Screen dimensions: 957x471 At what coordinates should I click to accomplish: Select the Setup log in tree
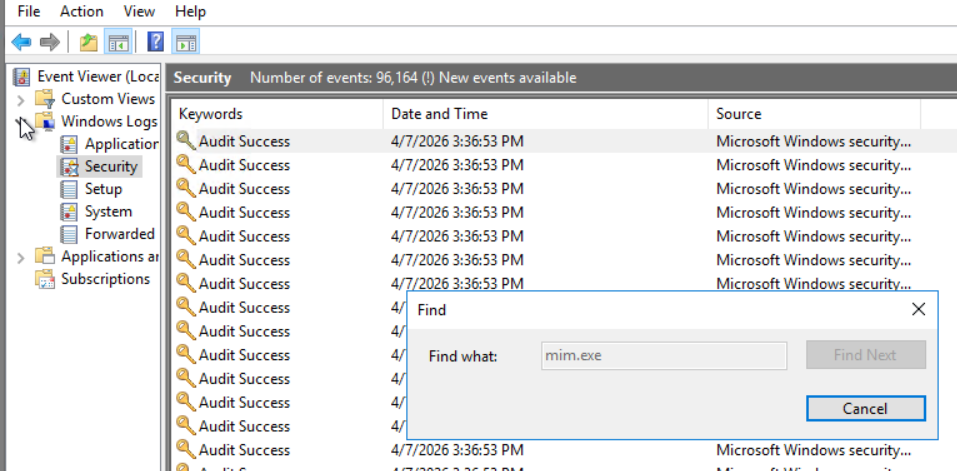coord(103,189)
